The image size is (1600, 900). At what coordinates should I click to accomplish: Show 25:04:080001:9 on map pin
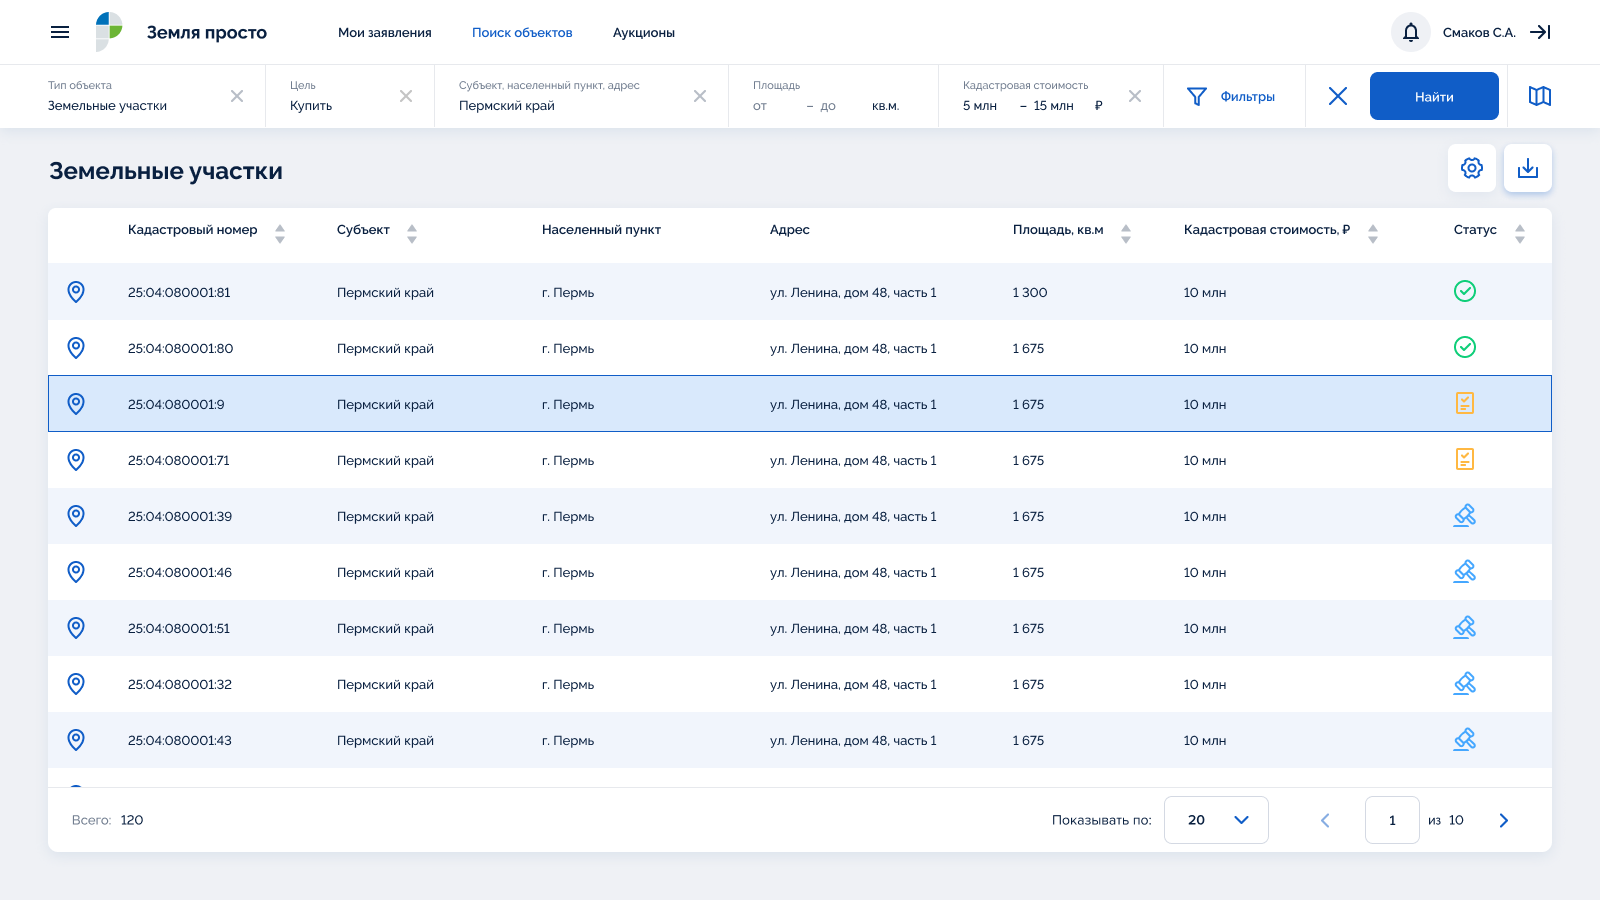[76, 404]
